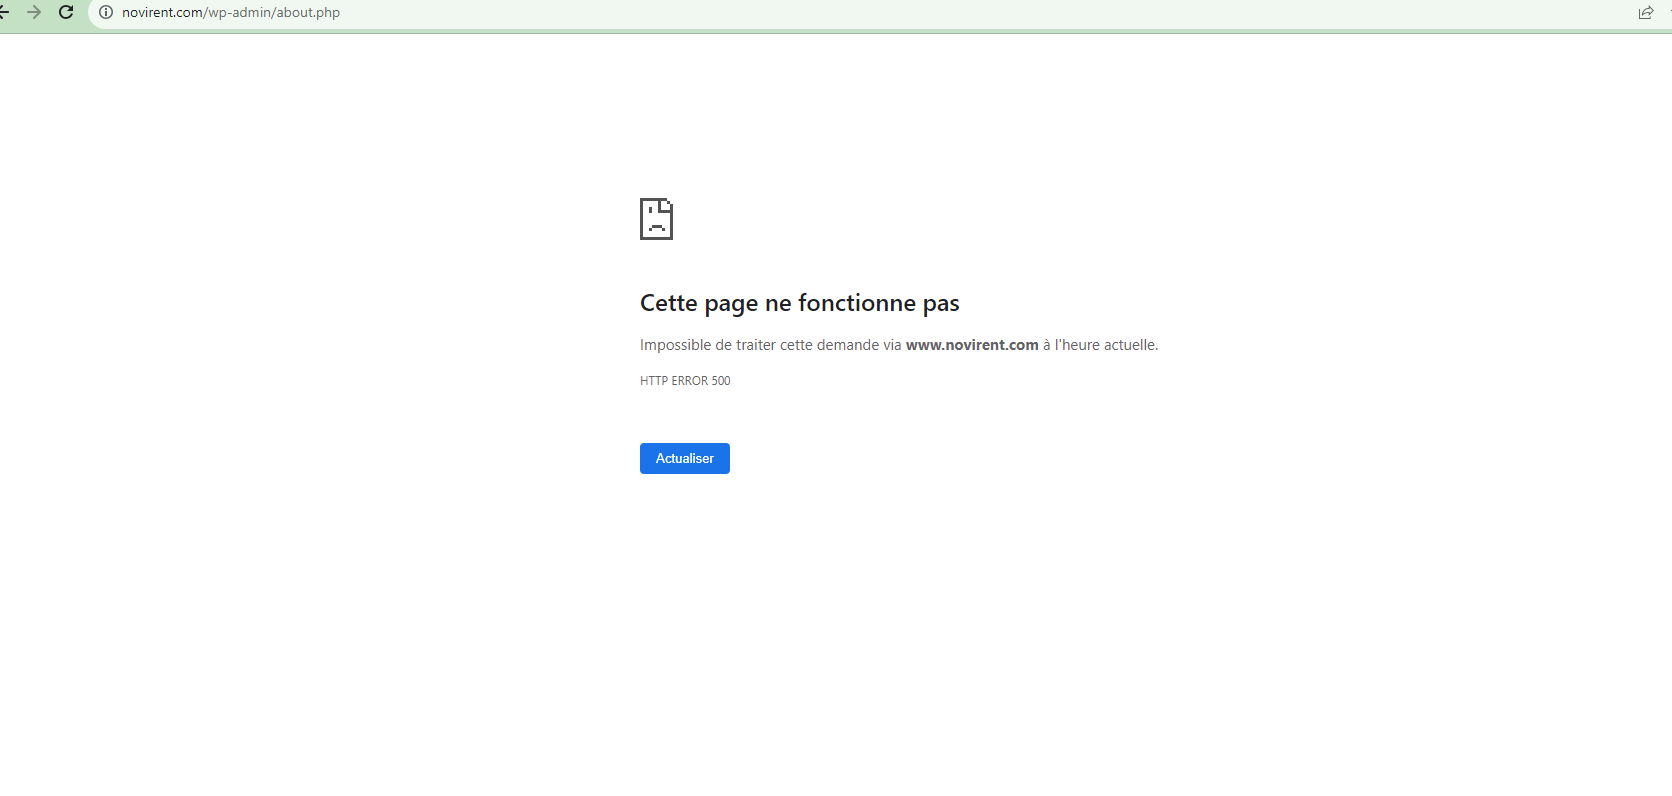Click the number 500 in error code
Viewport: 1672px width, 796px height.
721,381
